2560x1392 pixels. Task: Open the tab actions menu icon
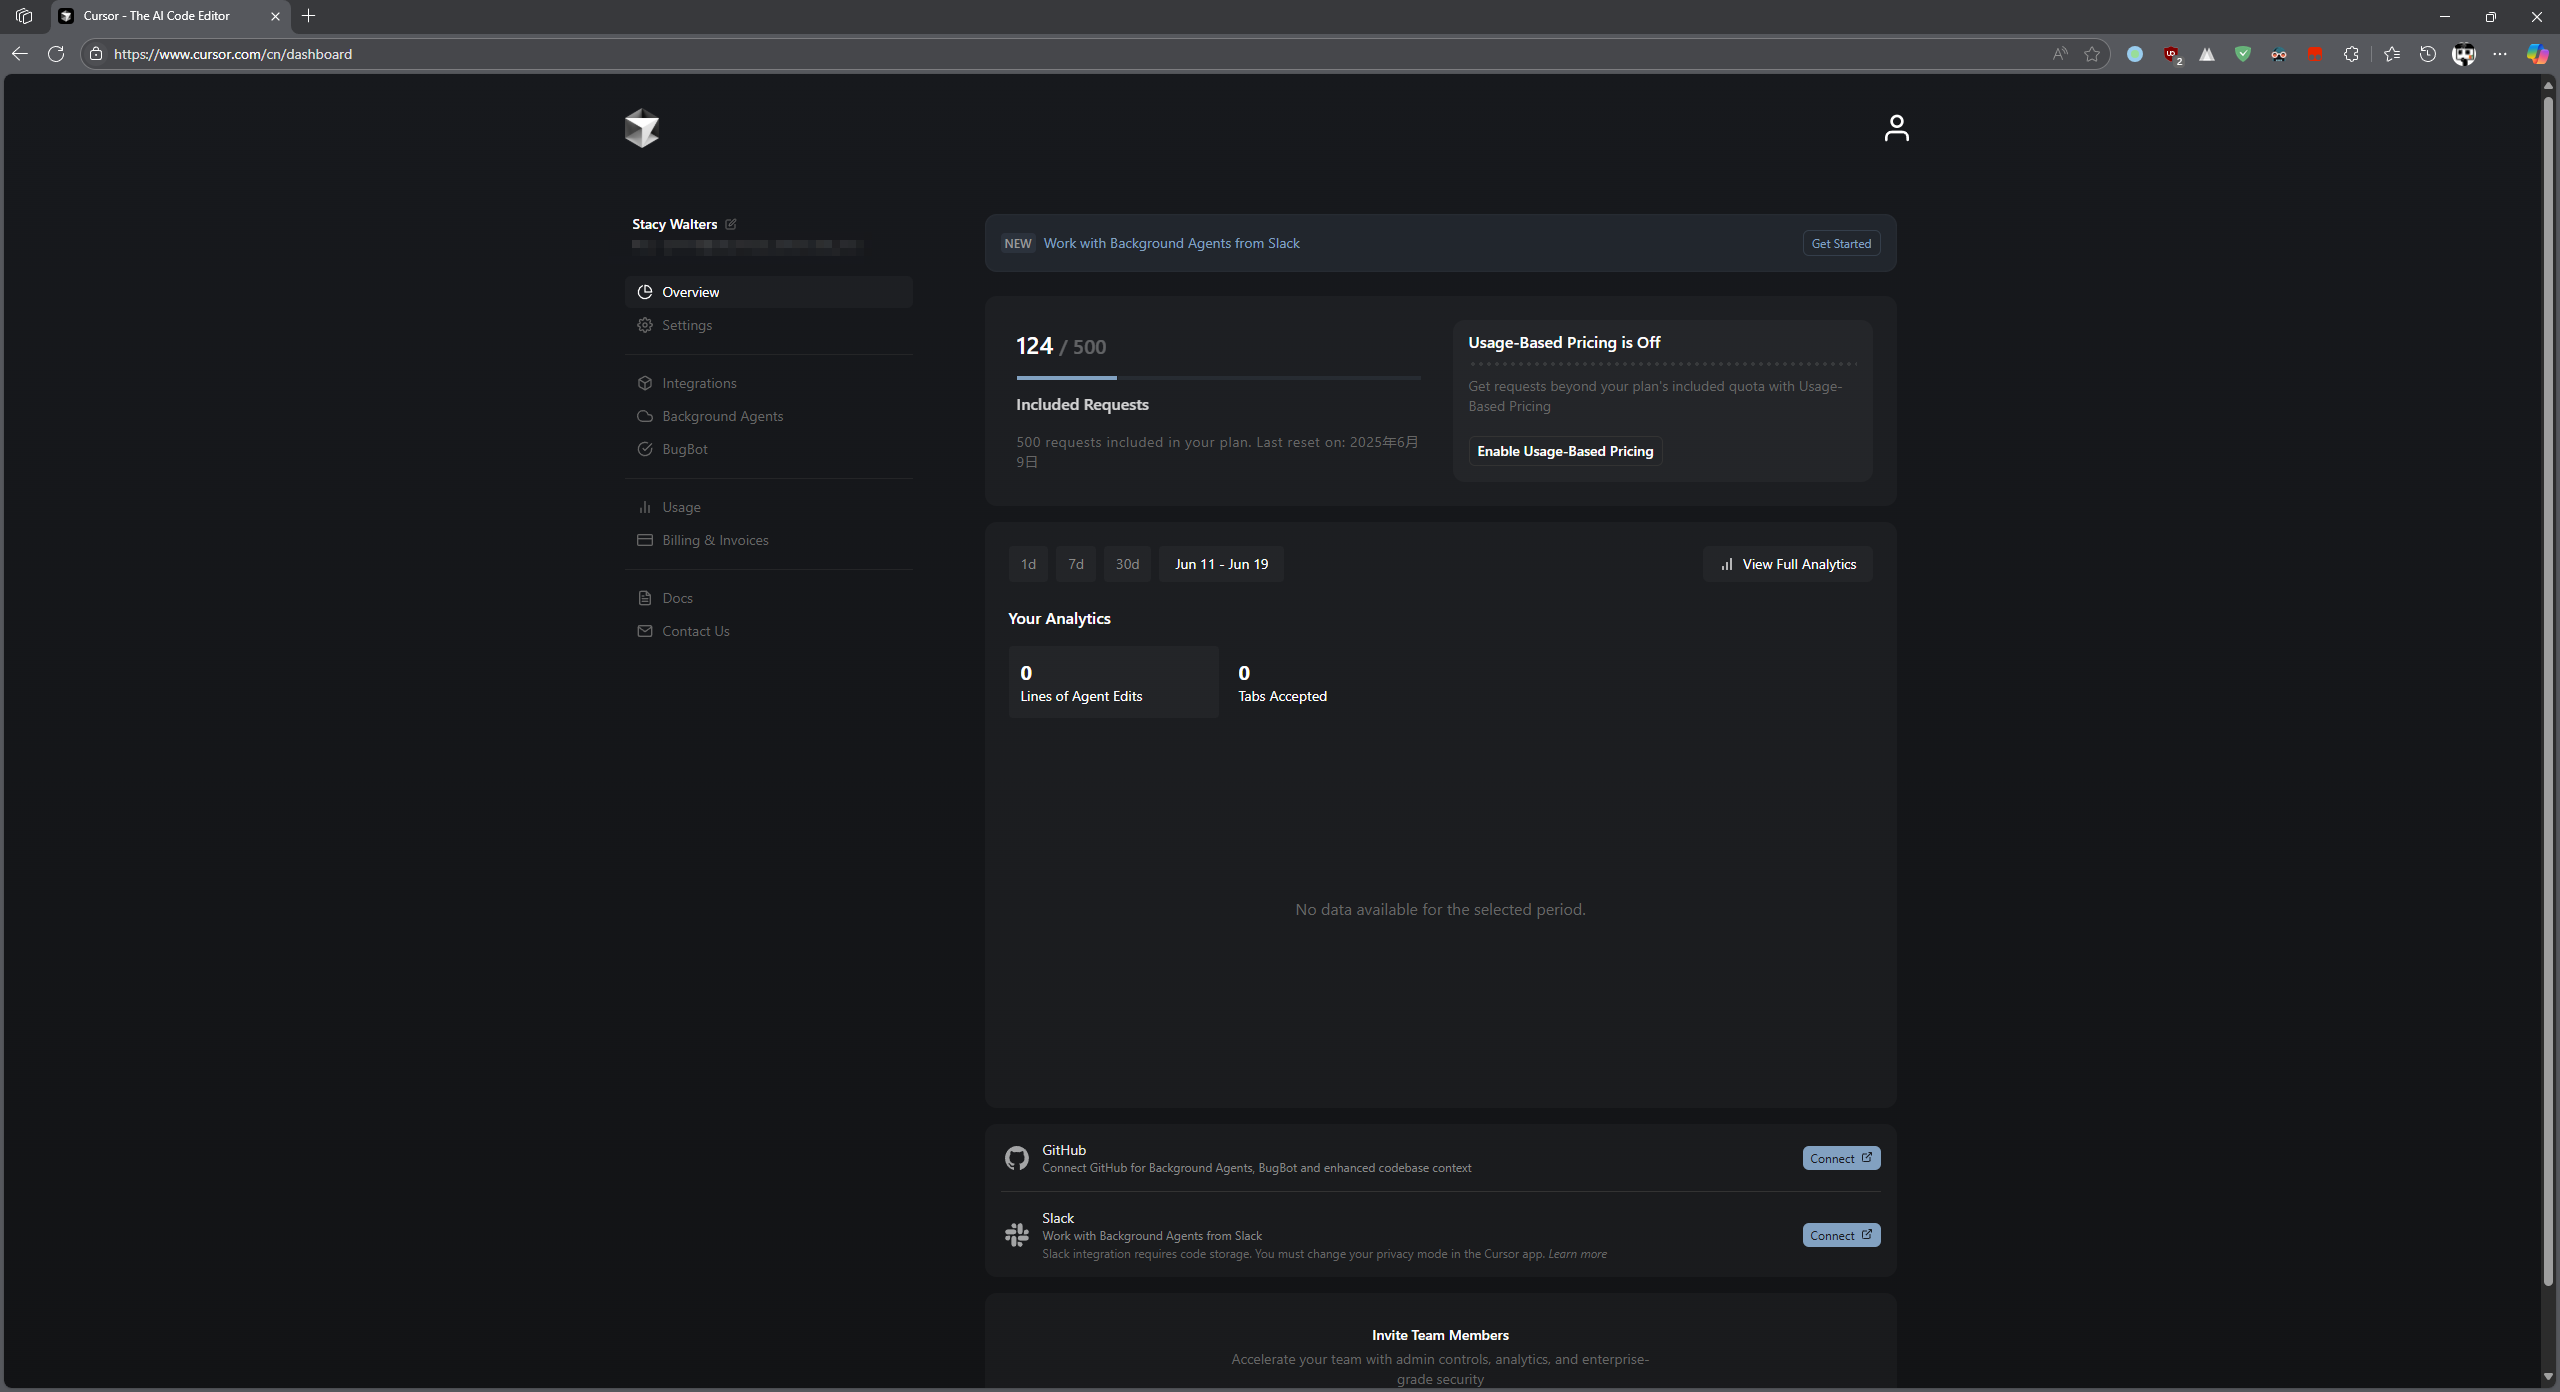pos(24,16)
